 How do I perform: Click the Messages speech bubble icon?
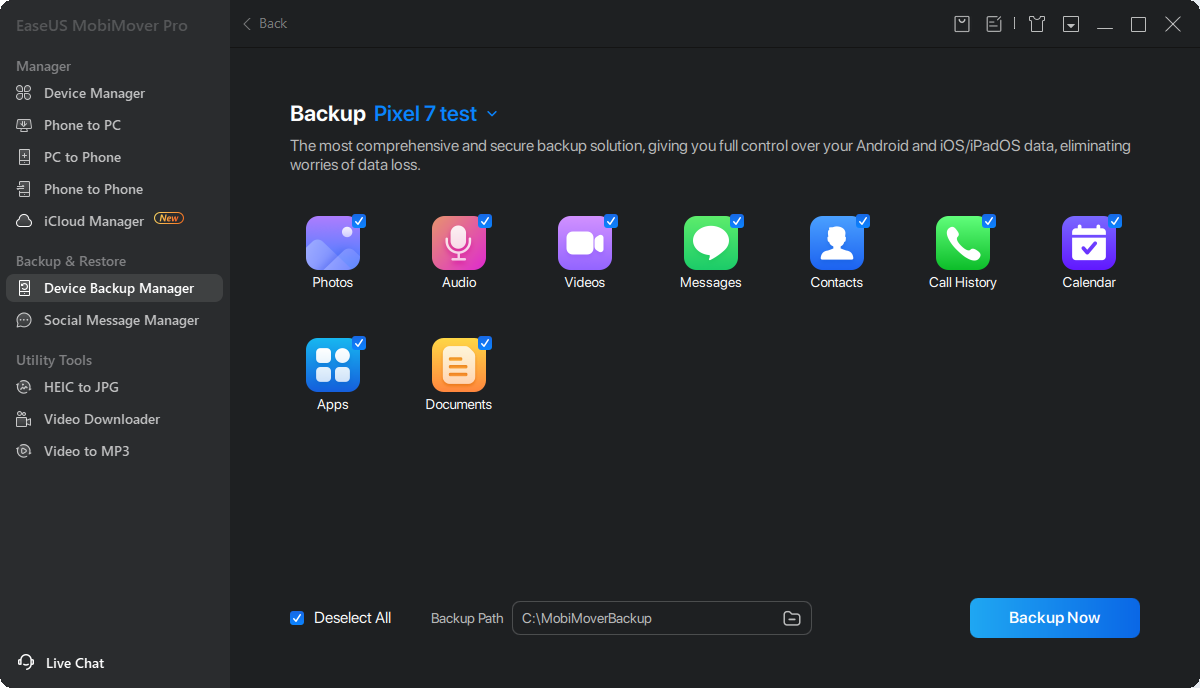[x=711, y=243]
